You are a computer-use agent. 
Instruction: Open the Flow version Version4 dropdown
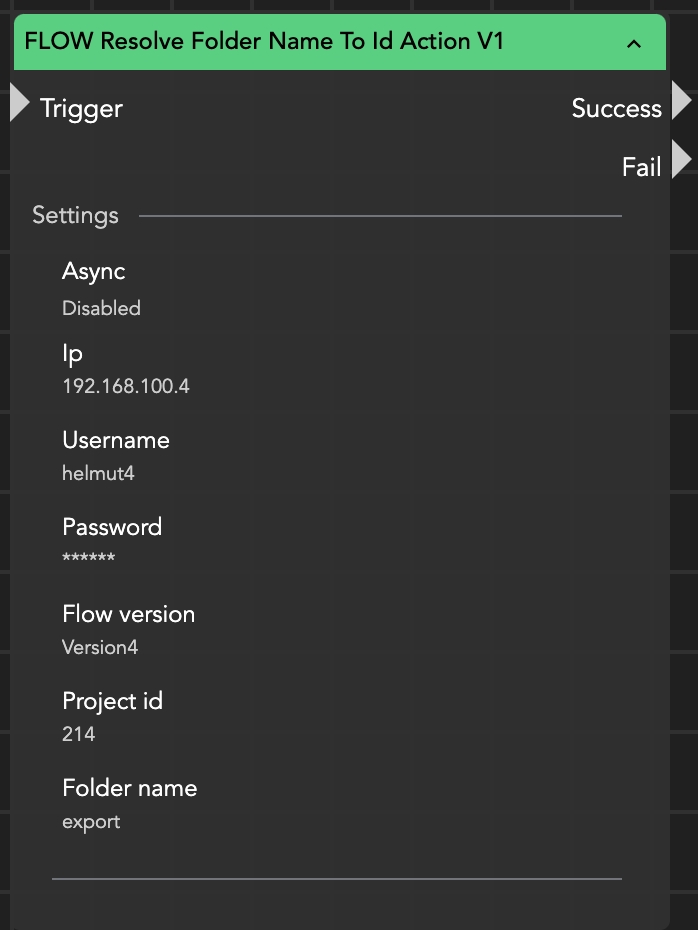(100, 647)
